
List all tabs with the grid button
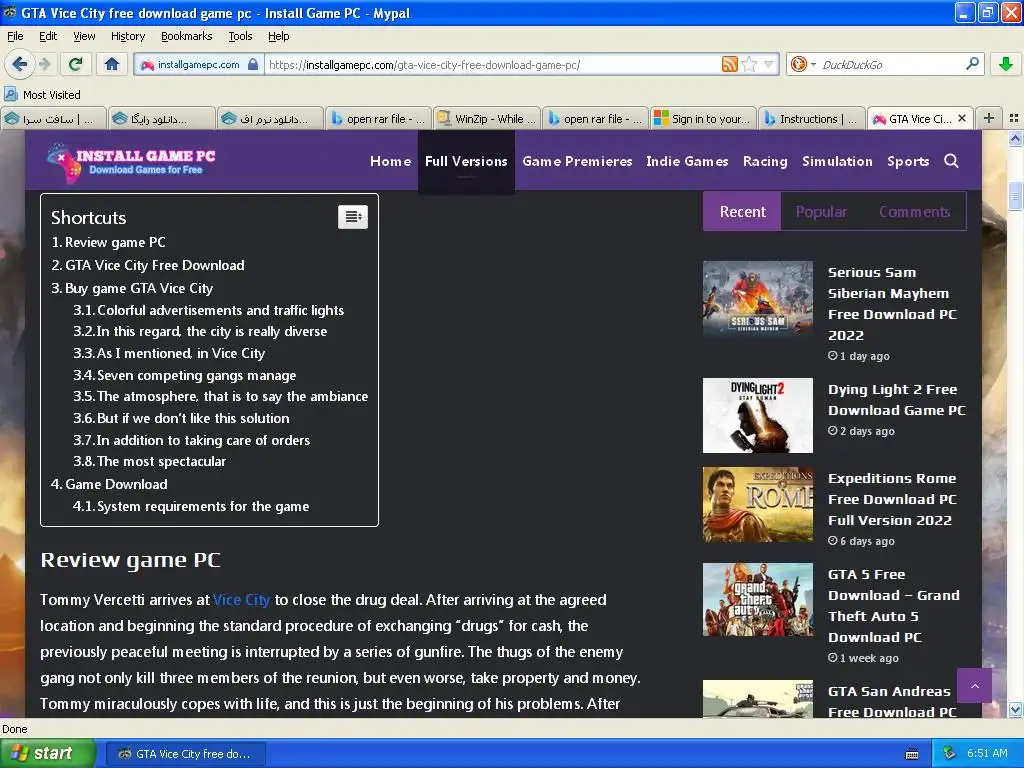(1014, 118)
